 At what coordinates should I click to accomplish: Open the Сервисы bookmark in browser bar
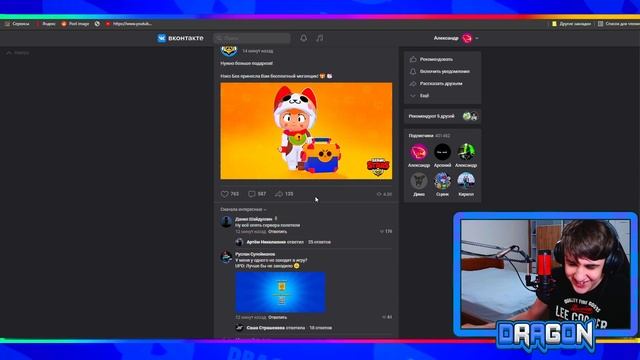17,24
